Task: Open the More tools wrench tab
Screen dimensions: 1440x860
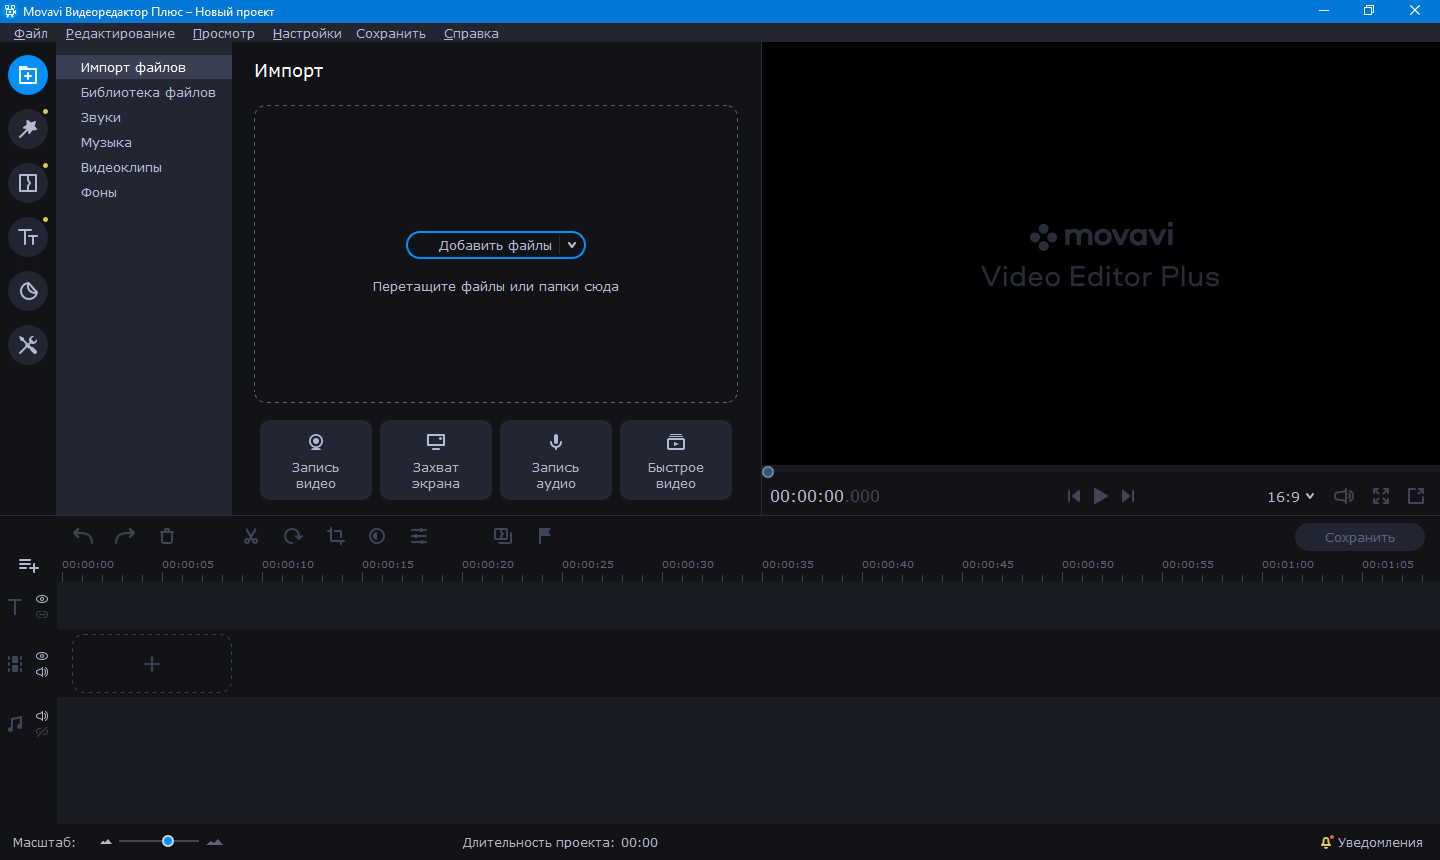Action: pos(28,345)
